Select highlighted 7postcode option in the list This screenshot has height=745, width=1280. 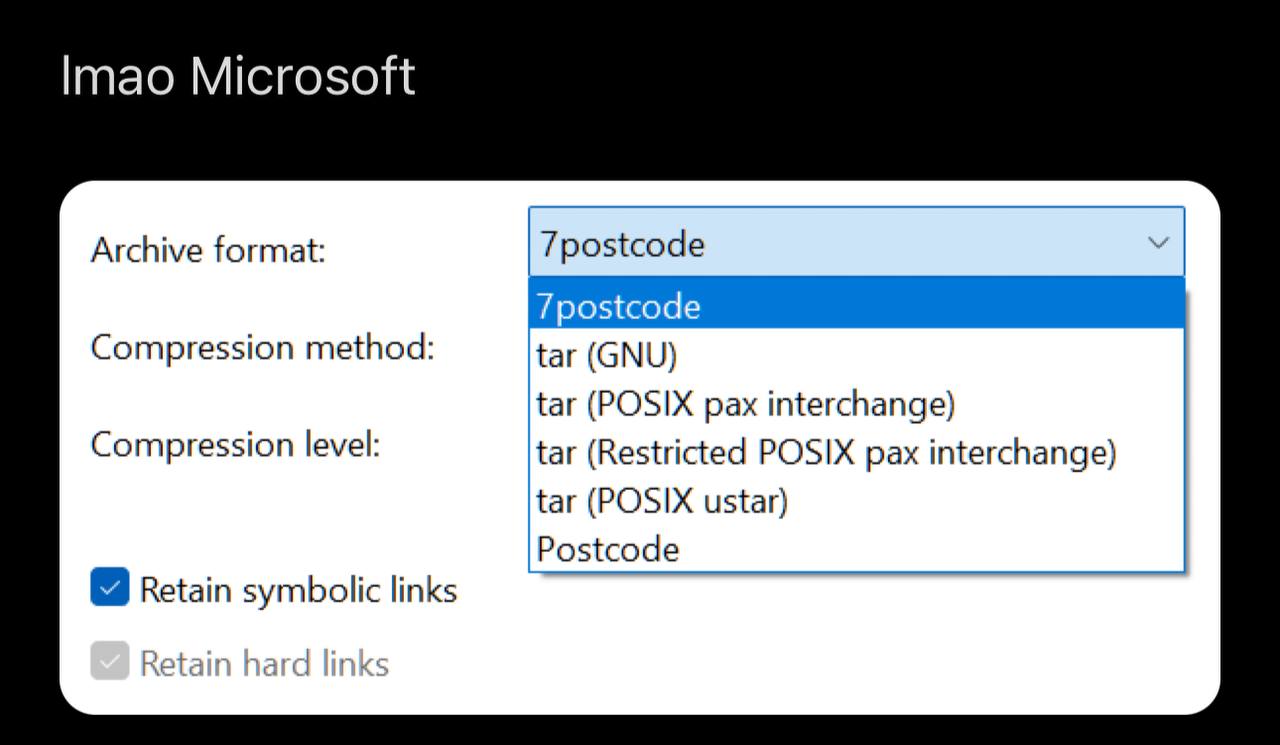(x=856, y=306)
